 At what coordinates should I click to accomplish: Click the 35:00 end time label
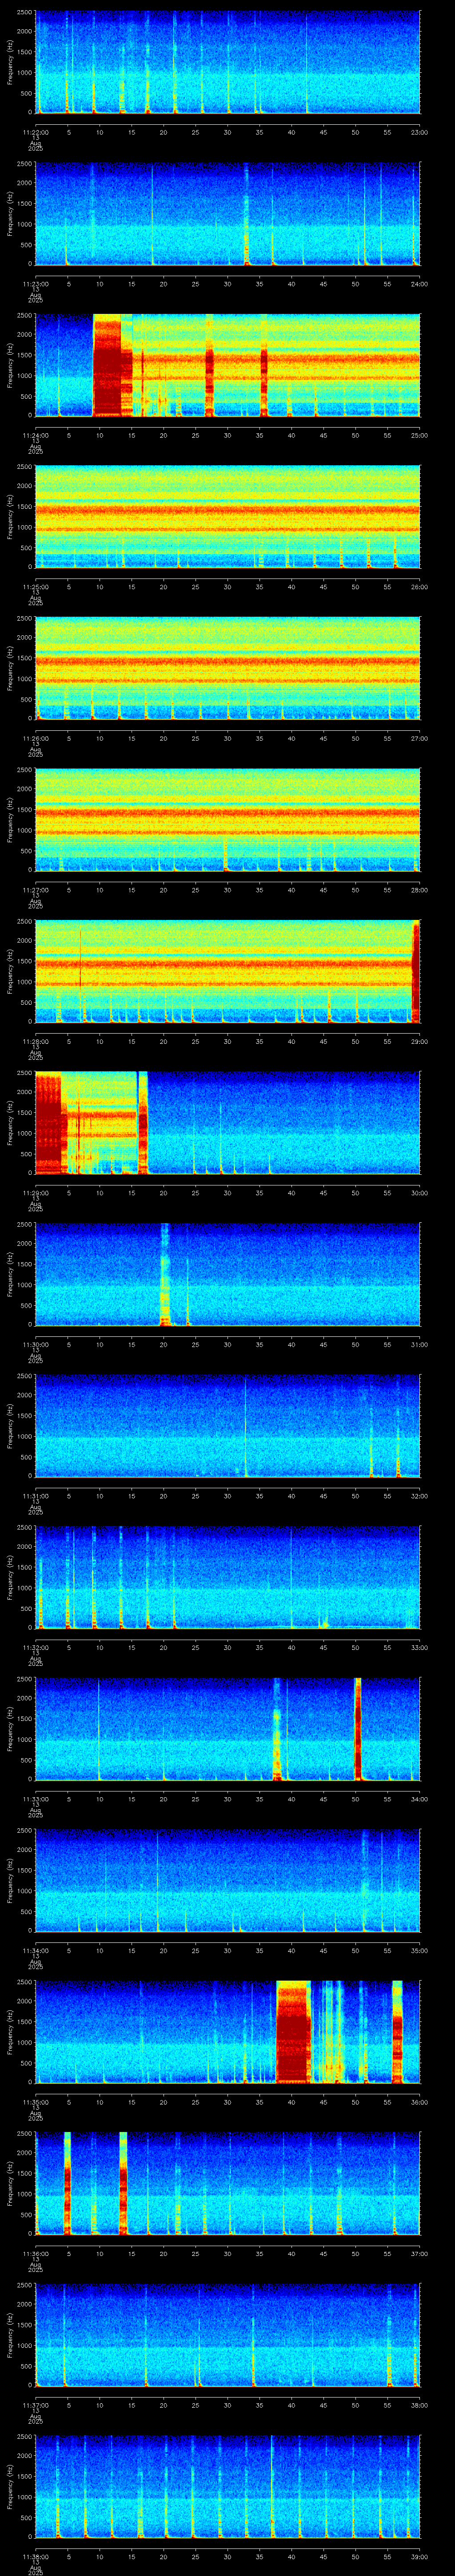tap(420, 1950)
